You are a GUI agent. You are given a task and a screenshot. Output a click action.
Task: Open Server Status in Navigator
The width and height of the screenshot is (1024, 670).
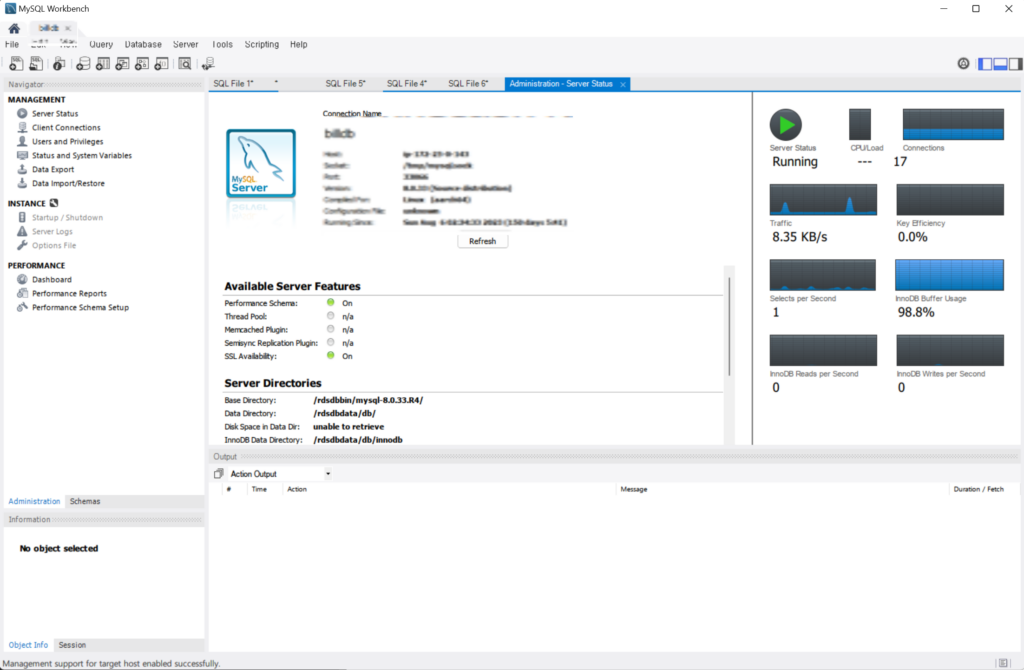pos(55,114)
